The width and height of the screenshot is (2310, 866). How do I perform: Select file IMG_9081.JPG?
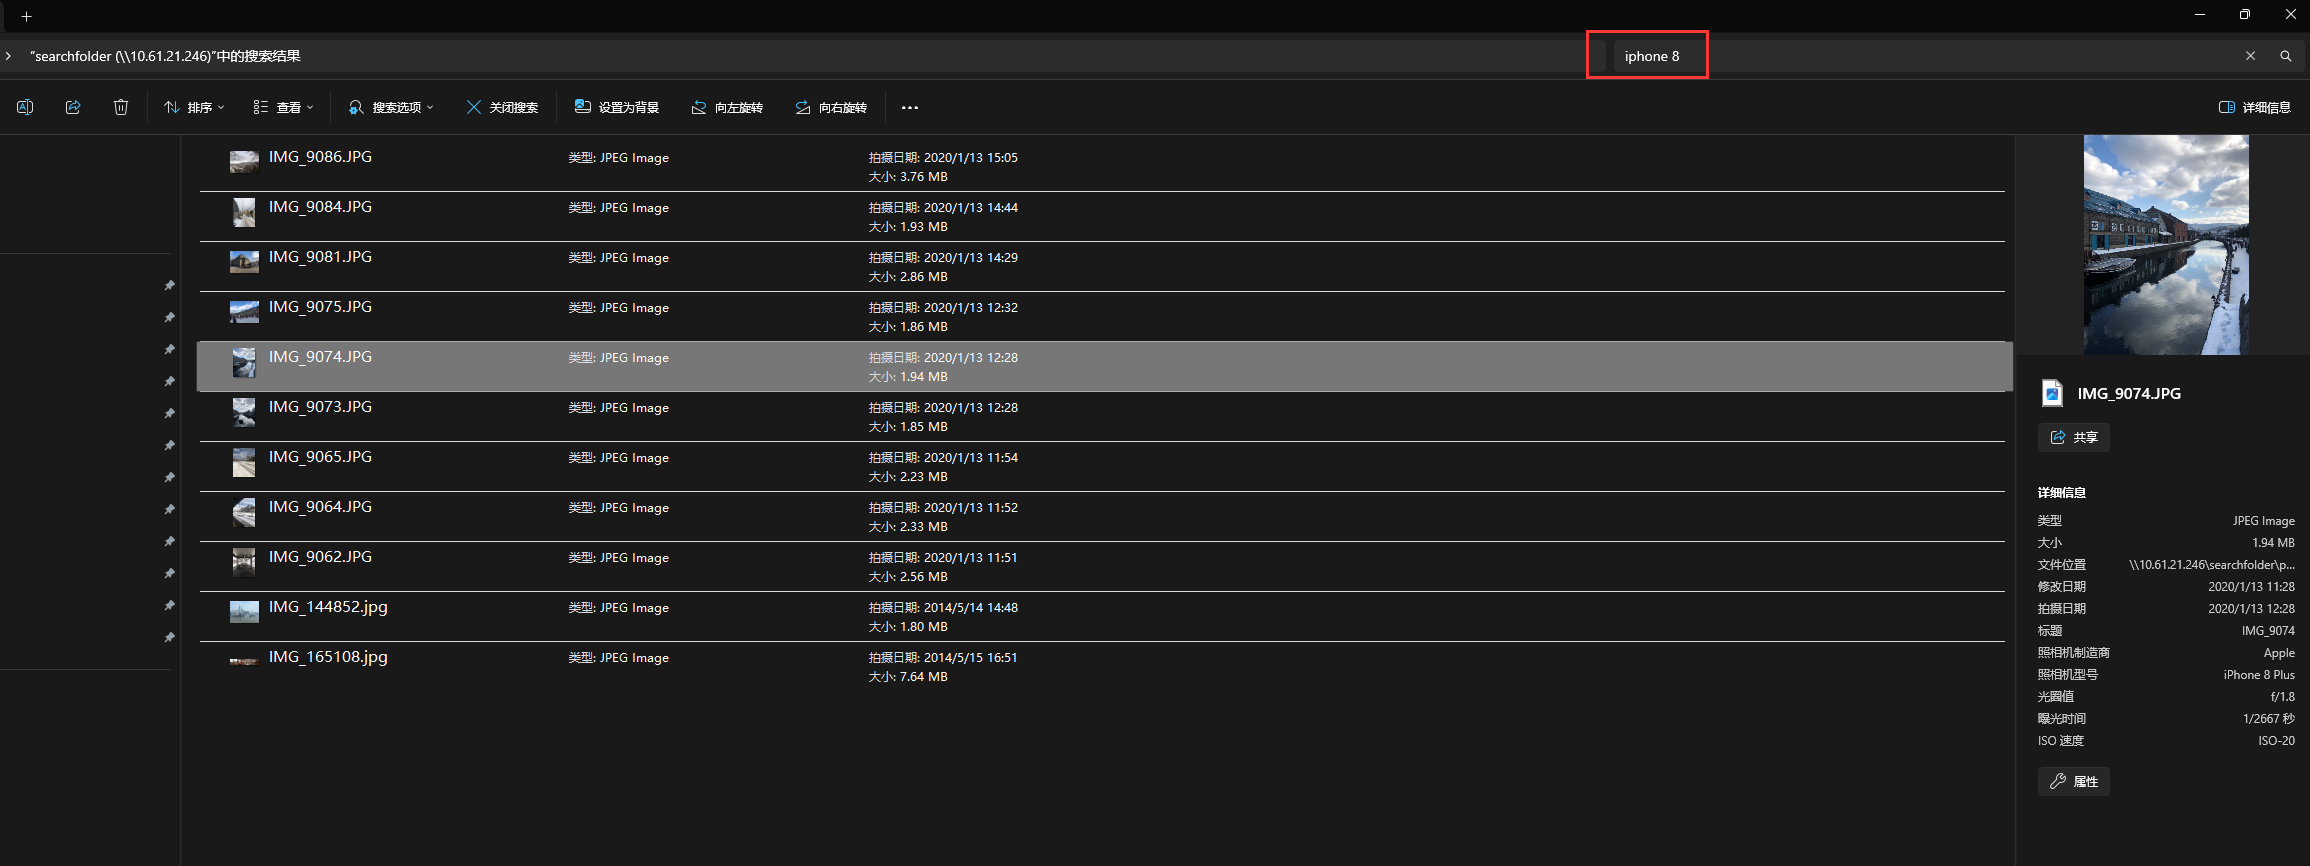click(x=1102, y=266)
